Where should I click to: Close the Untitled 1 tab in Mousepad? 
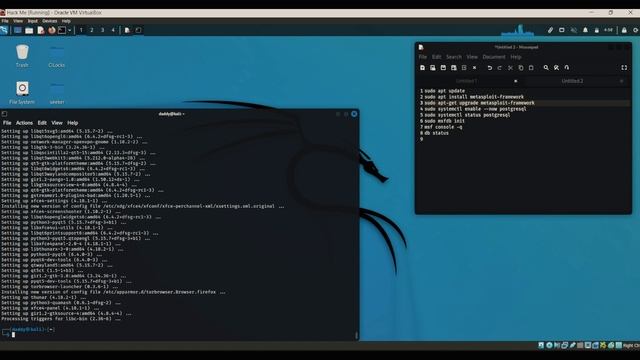(516, 81)
